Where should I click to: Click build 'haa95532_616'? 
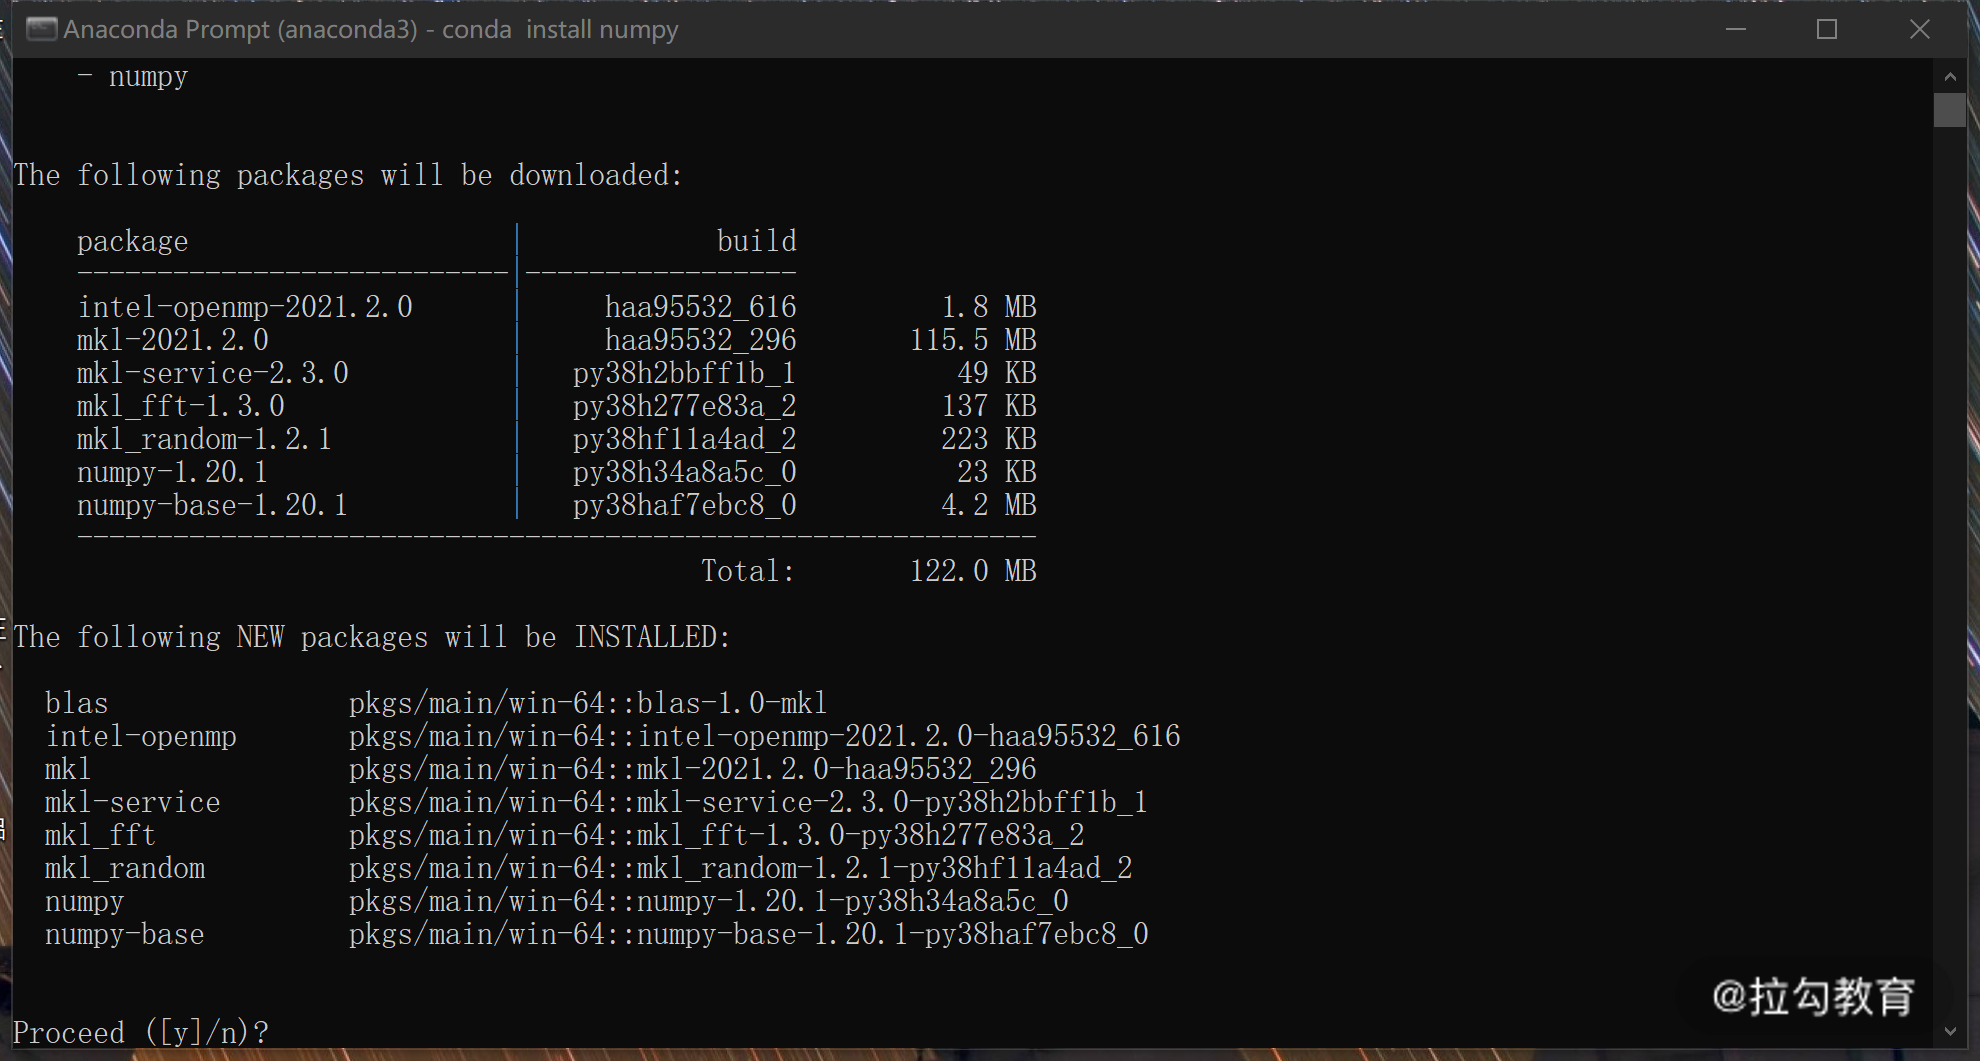point(700,307)
